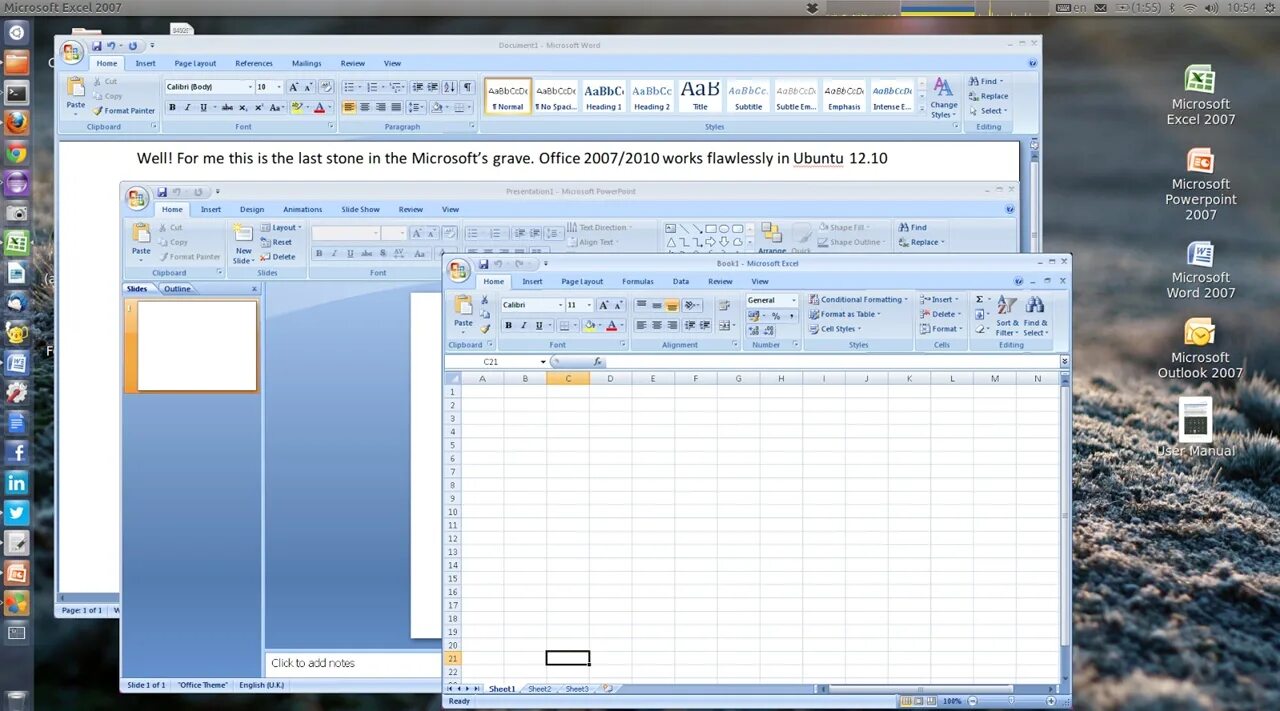Switch to Animations tab in PowerPoint
This screenshot has width=1280, height=711.
(303, 210)
